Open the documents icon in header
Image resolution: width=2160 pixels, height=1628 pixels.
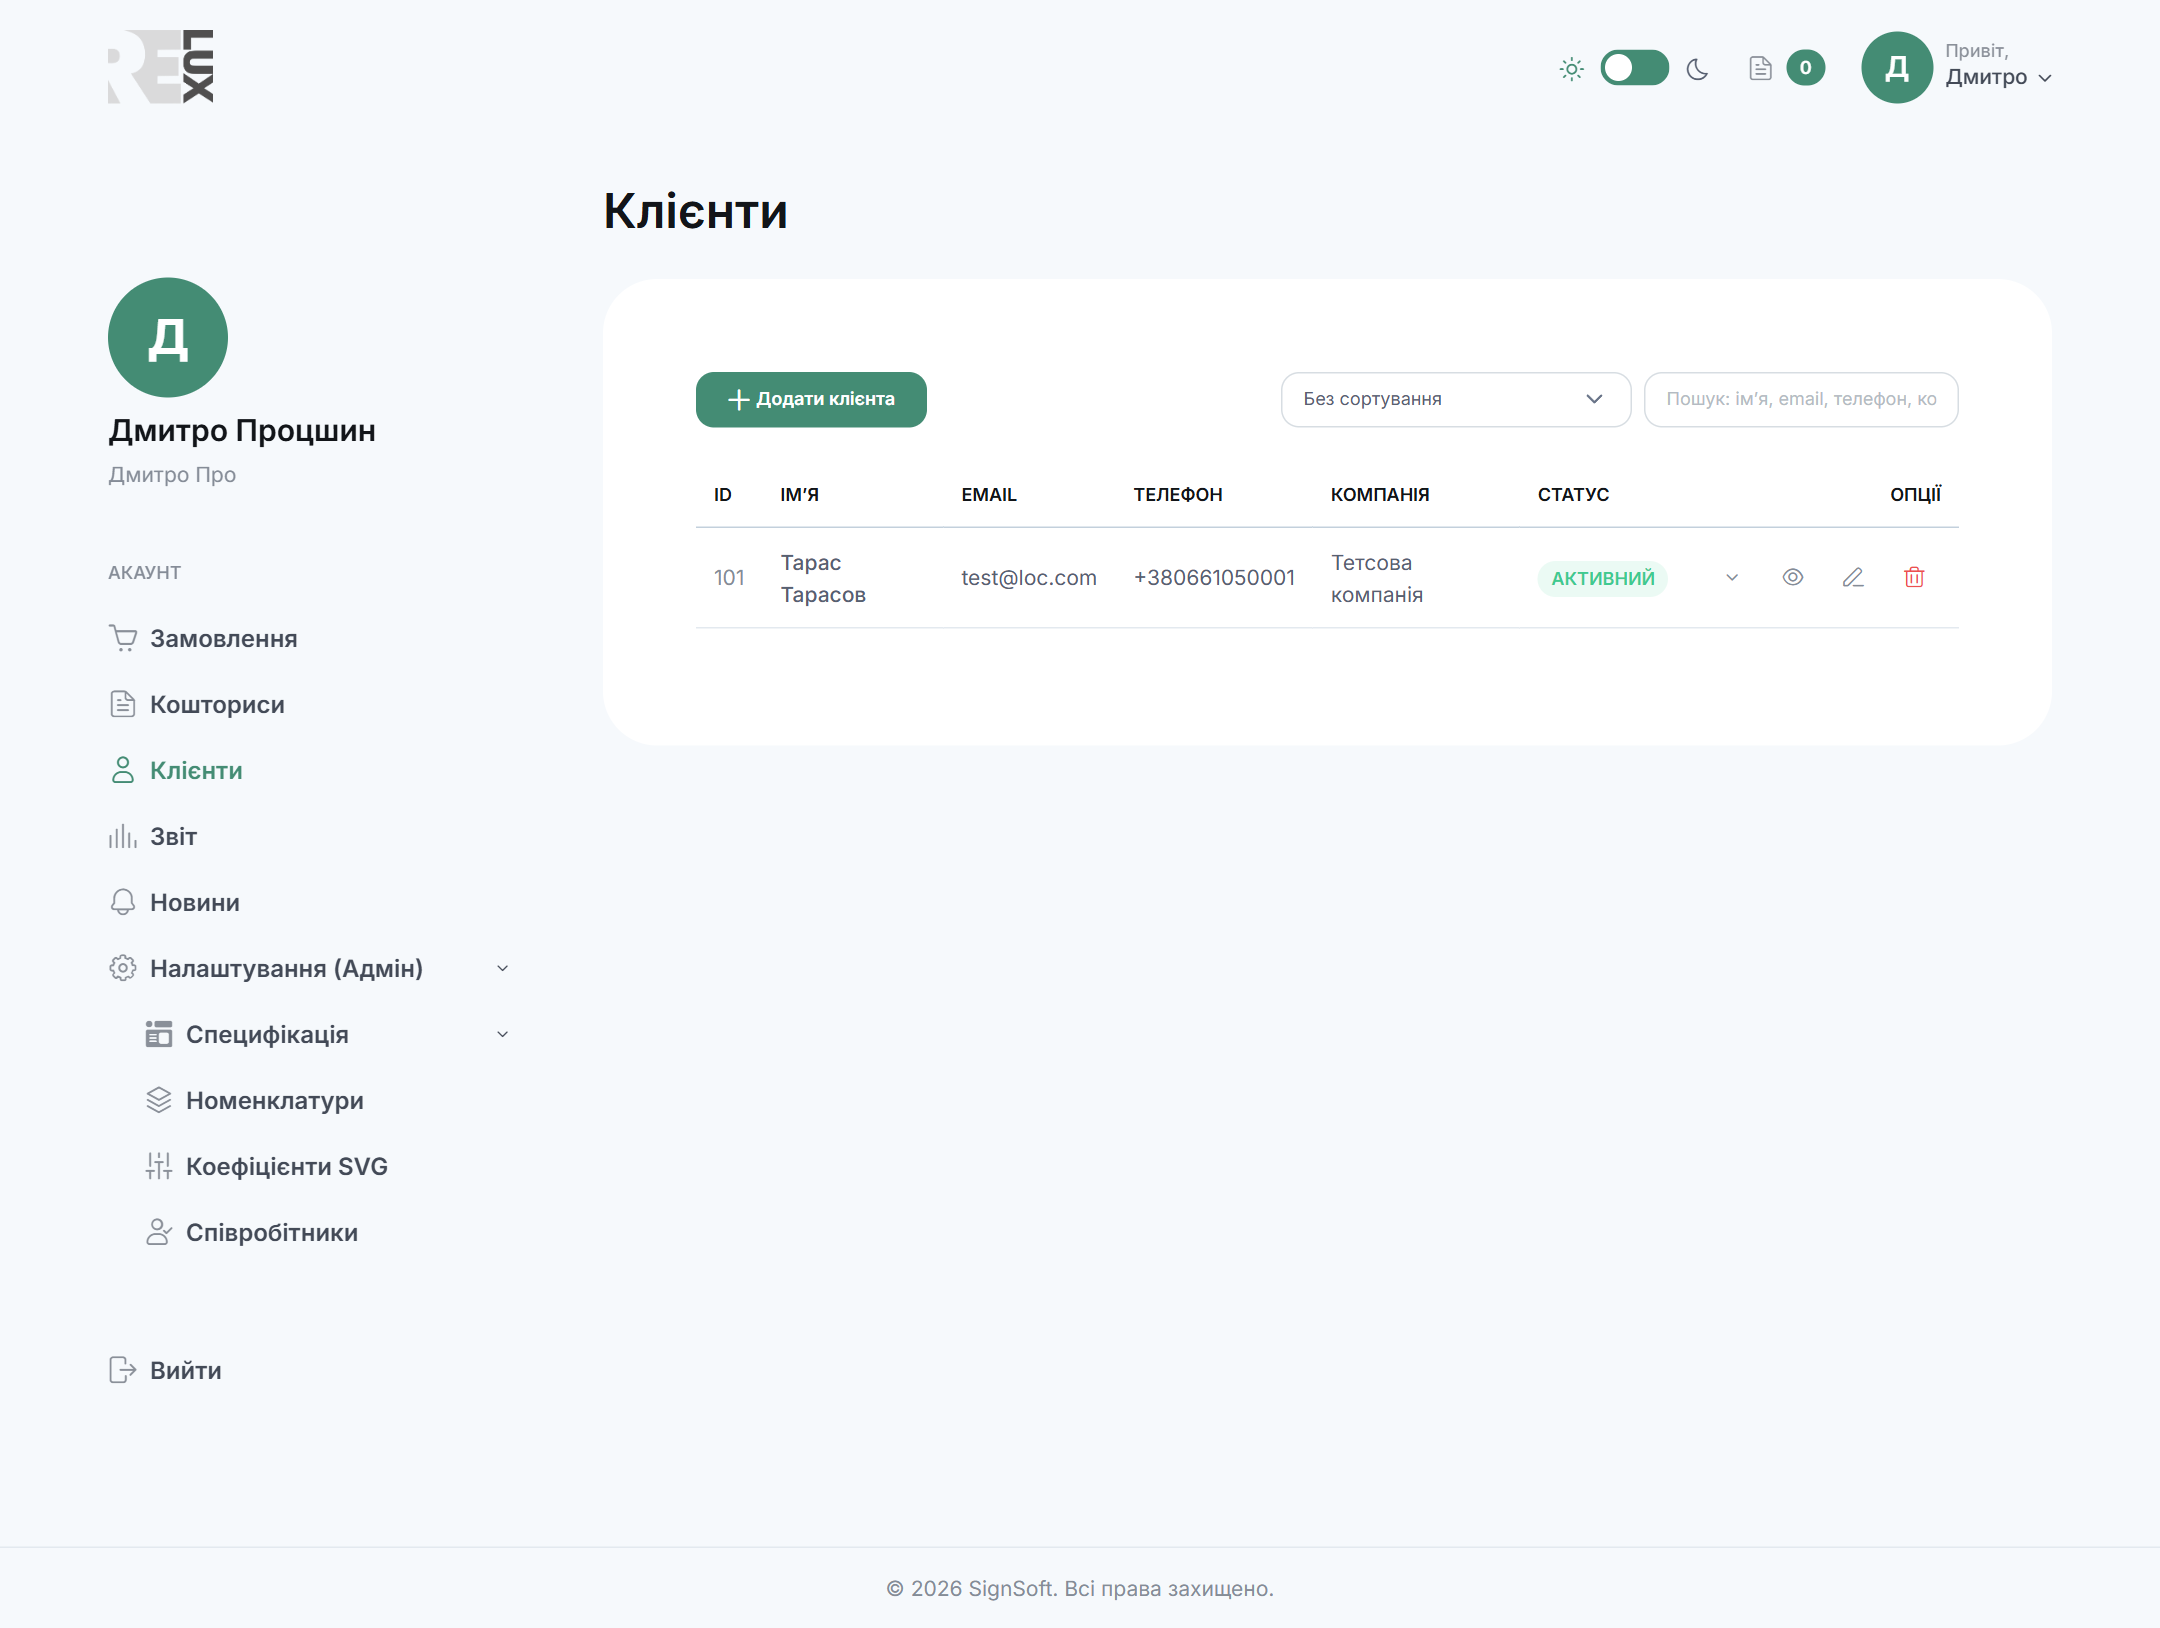pyautogui.click(x=1760, y=68)
